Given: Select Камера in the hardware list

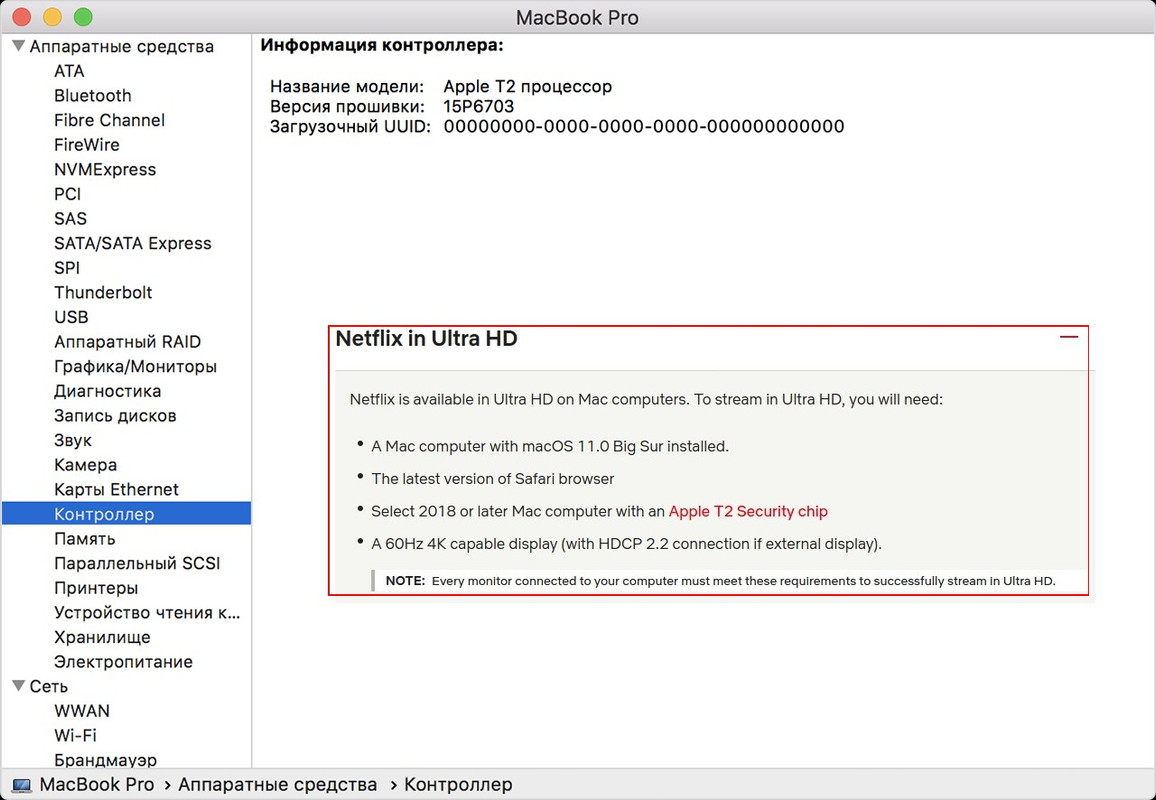Looking at the screenshot, I should 85,465.
